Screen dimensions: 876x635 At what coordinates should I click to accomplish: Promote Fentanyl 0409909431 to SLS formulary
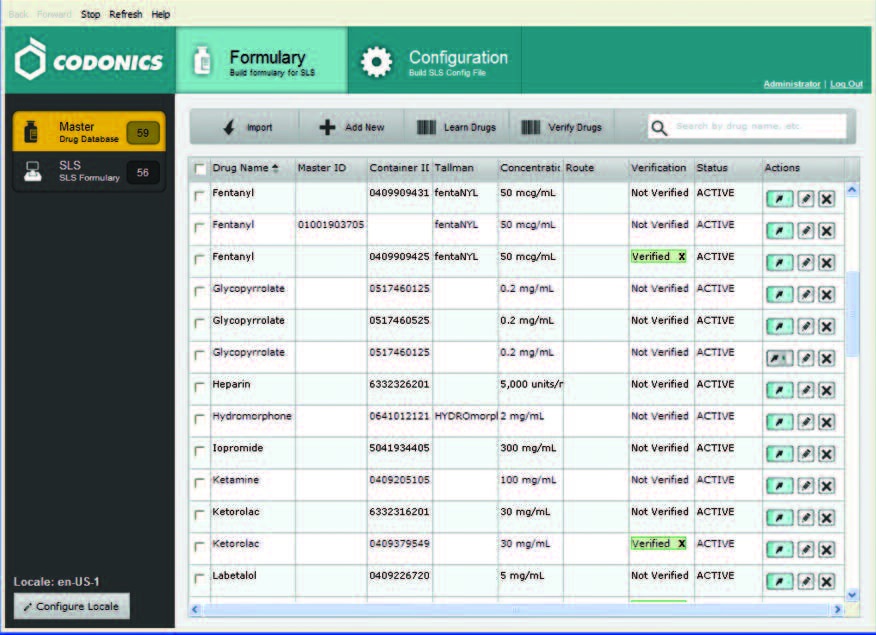(x=779, y=198)
